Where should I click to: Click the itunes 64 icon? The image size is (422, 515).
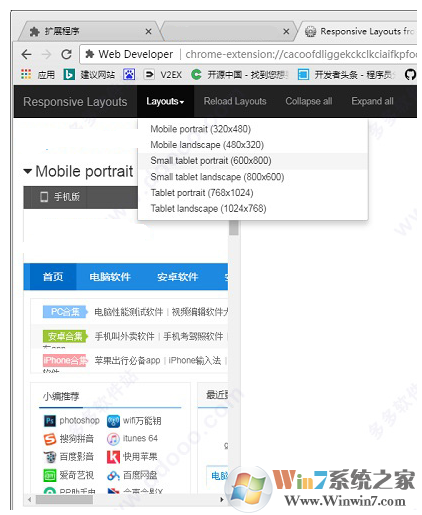click(113, 439)
